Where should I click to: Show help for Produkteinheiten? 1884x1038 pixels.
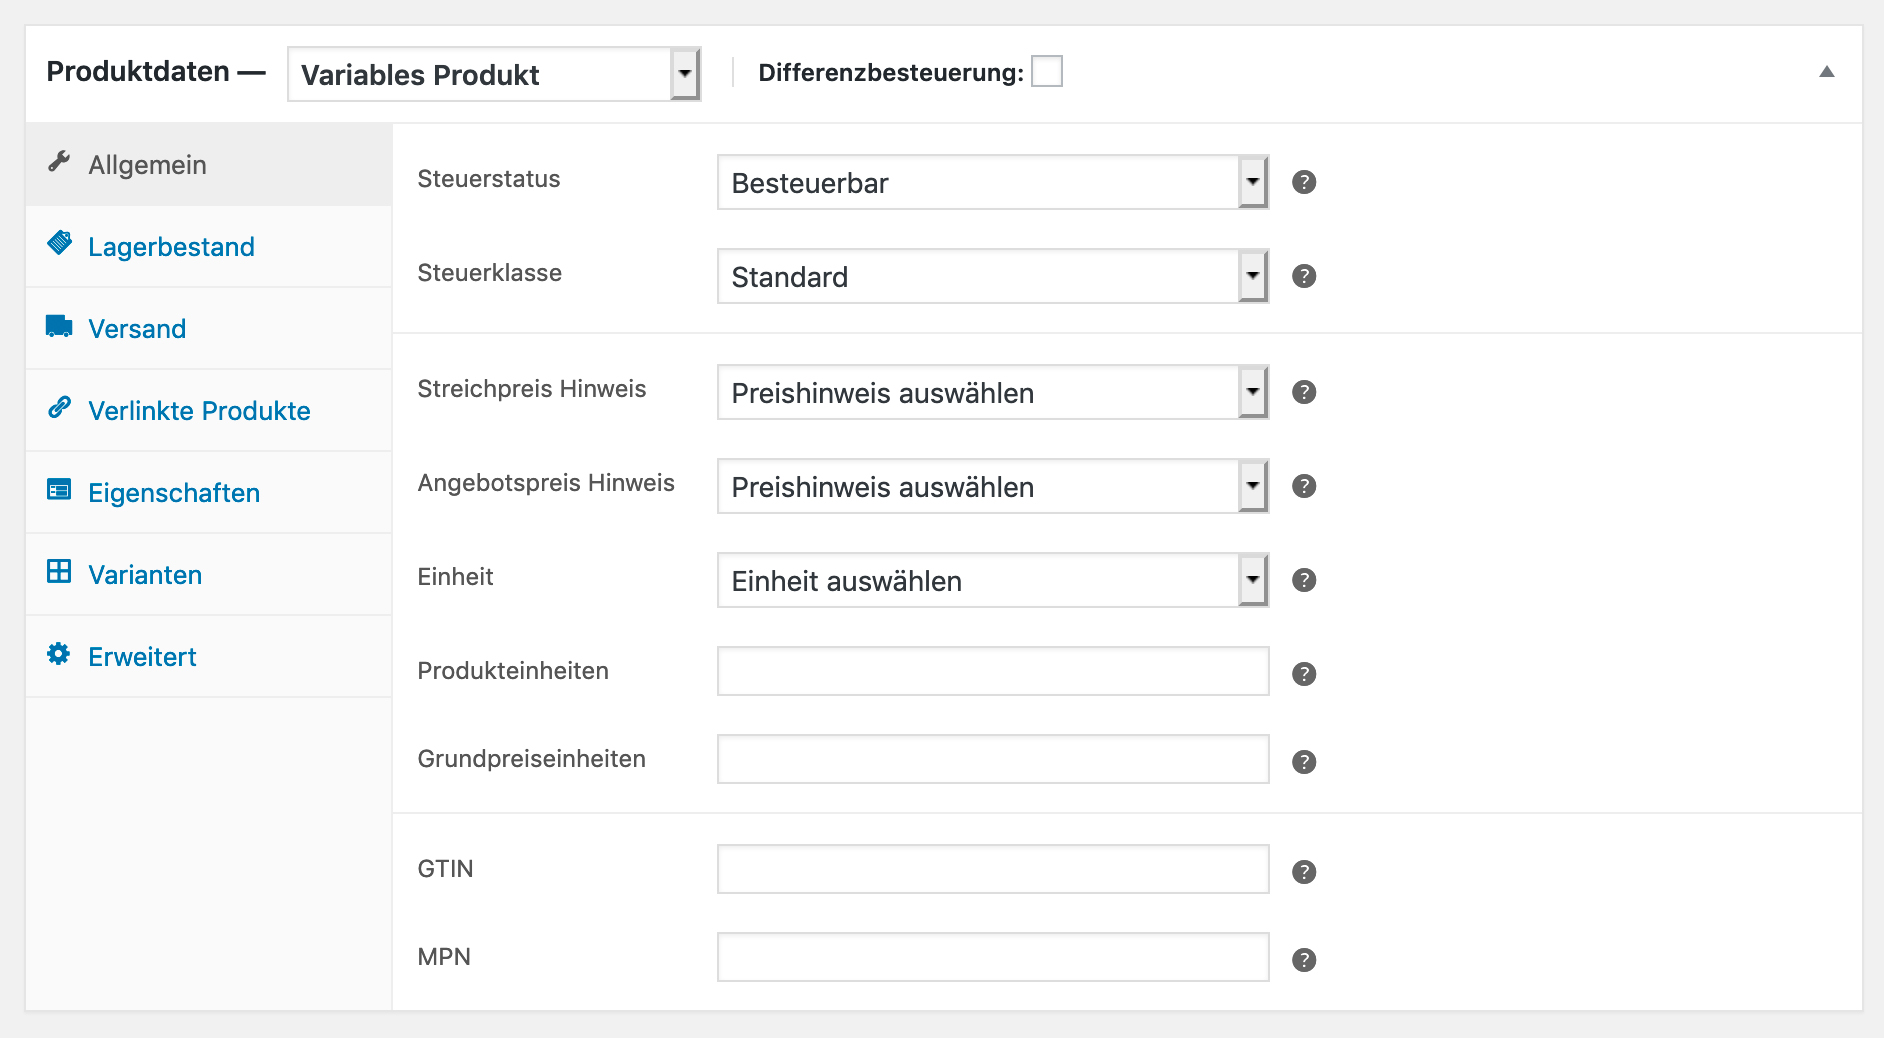[1304, 674]
